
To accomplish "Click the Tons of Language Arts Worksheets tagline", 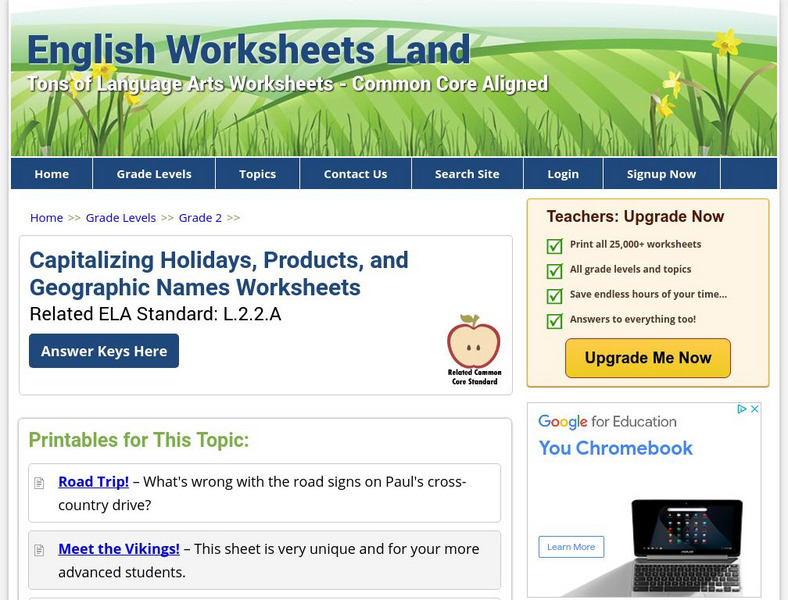I will (287, 84).
